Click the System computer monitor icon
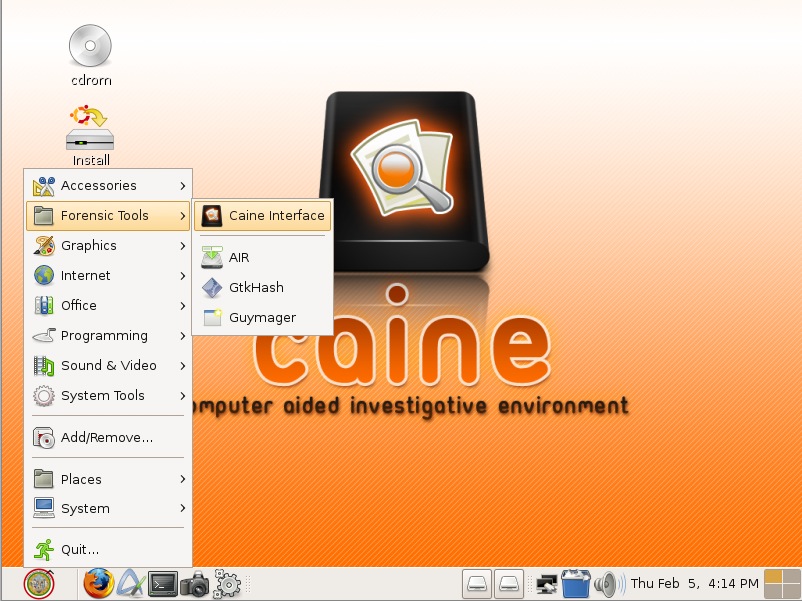802x601 pixels. 44,508
